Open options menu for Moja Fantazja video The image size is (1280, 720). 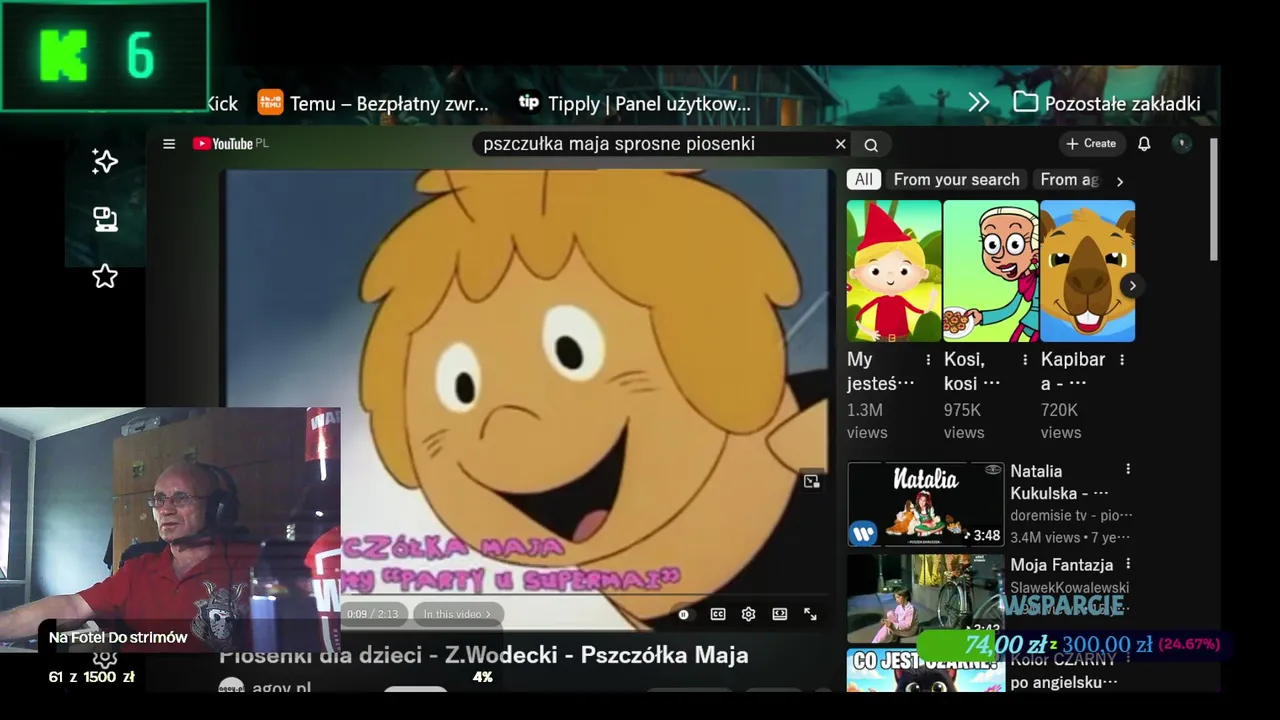pos(1128,565)
